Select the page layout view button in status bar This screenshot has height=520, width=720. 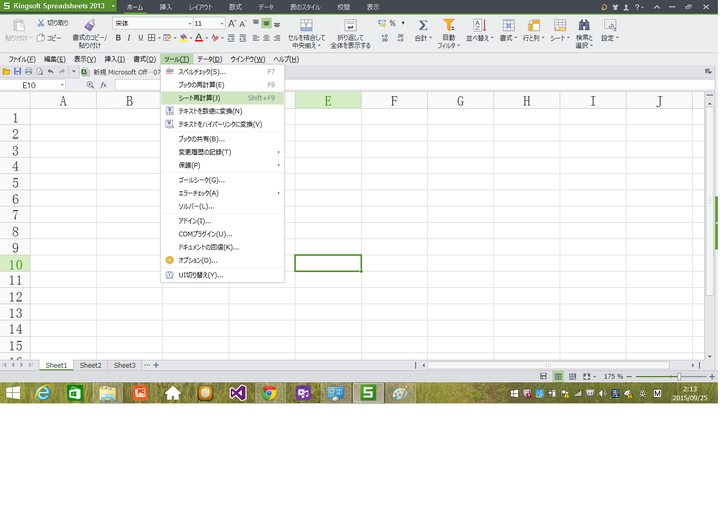pyautogui.click(x=572, y=377)
